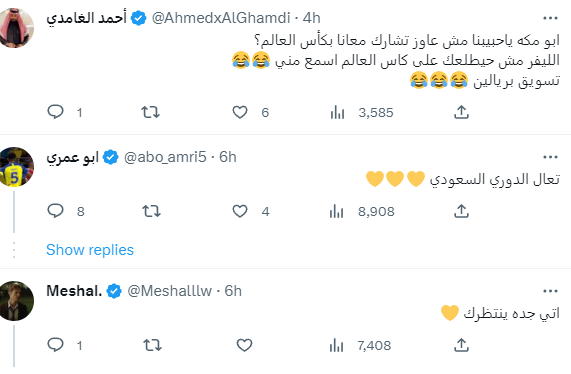The width and height of the screenshot is (571, 374).
Task: Open more options for @abo_amri5 tweet
Action: point(550,157)
